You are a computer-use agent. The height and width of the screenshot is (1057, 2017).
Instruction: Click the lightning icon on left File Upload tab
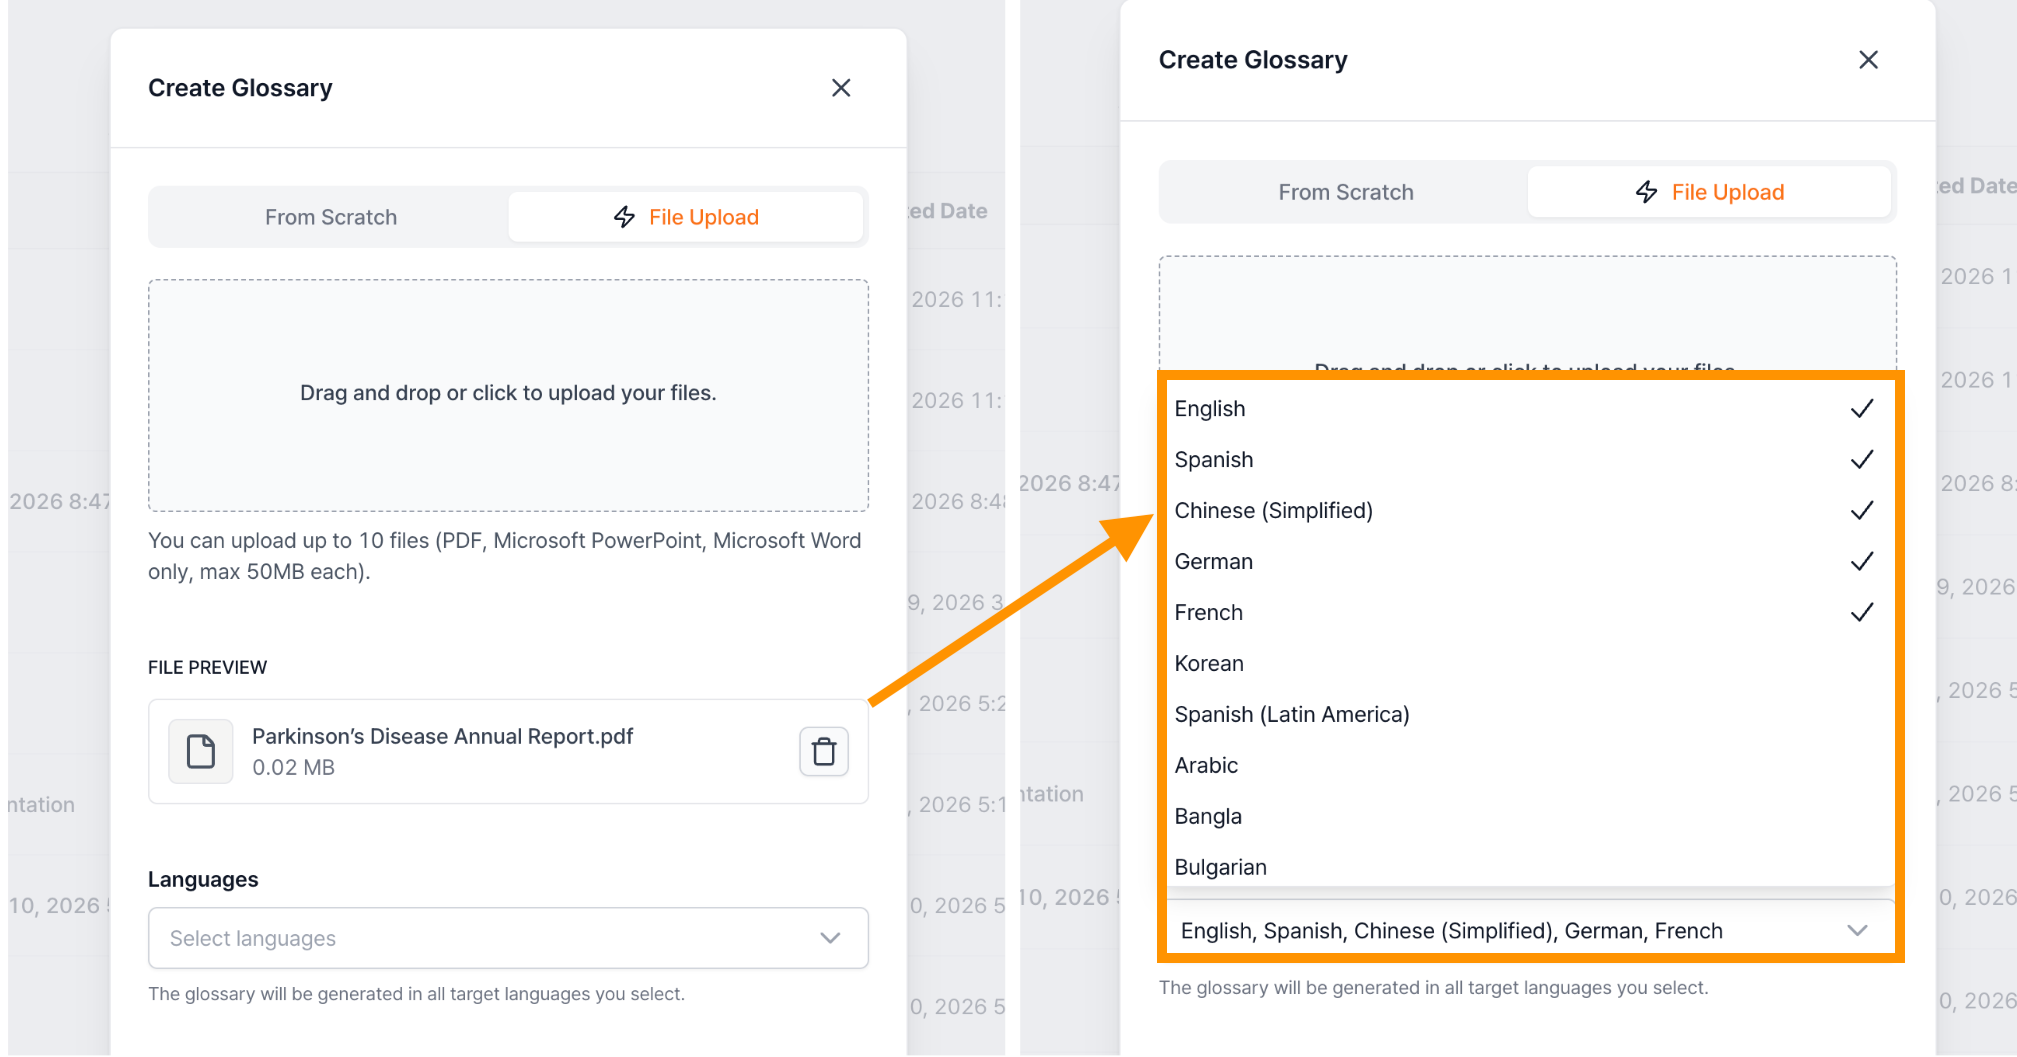(625, 217)
